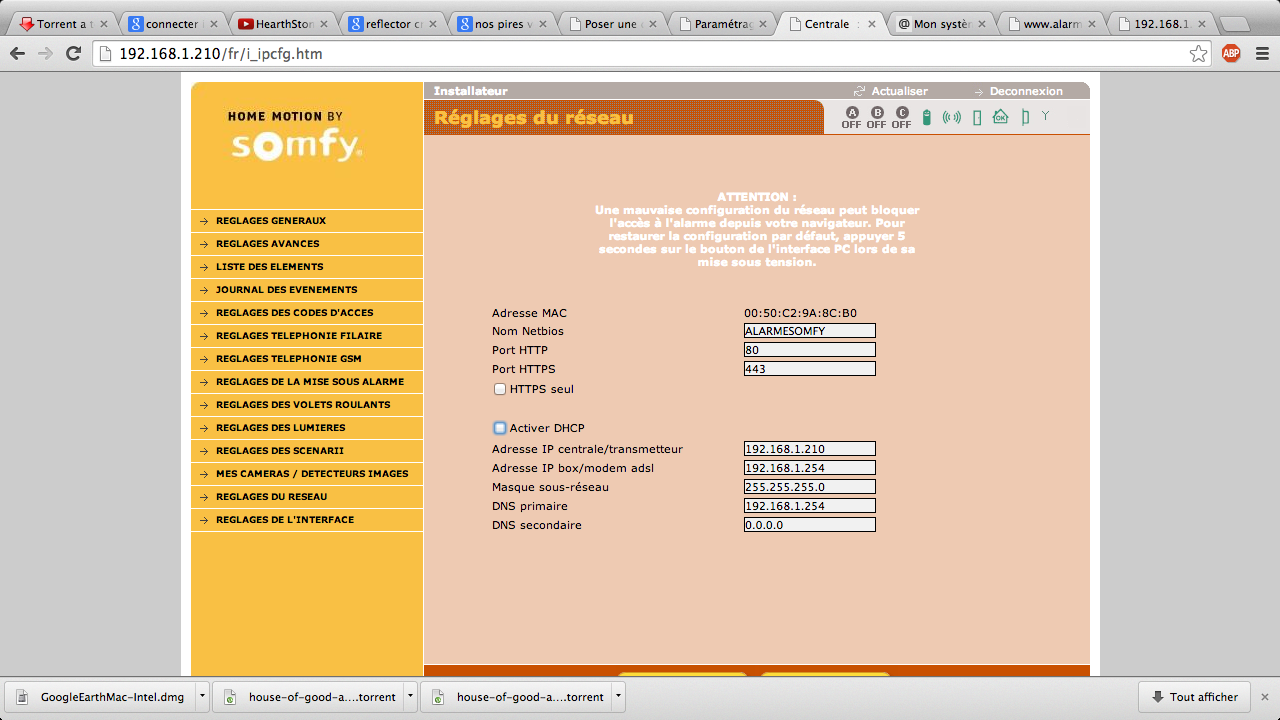Click the house OK status icon
The height and width of the screenshot is (720, 1280).
click(x=1000, y=118)
